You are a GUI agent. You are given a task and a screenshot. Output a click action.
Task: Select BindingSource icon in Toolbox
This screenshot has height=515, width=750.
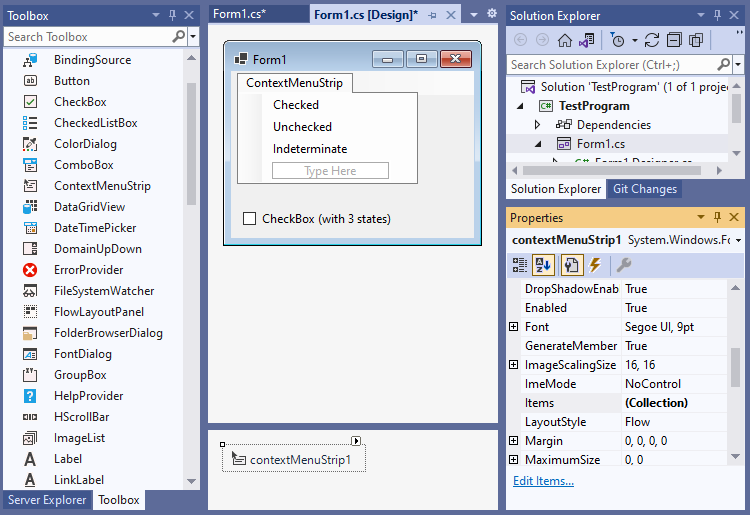click(x=30, y=60)
